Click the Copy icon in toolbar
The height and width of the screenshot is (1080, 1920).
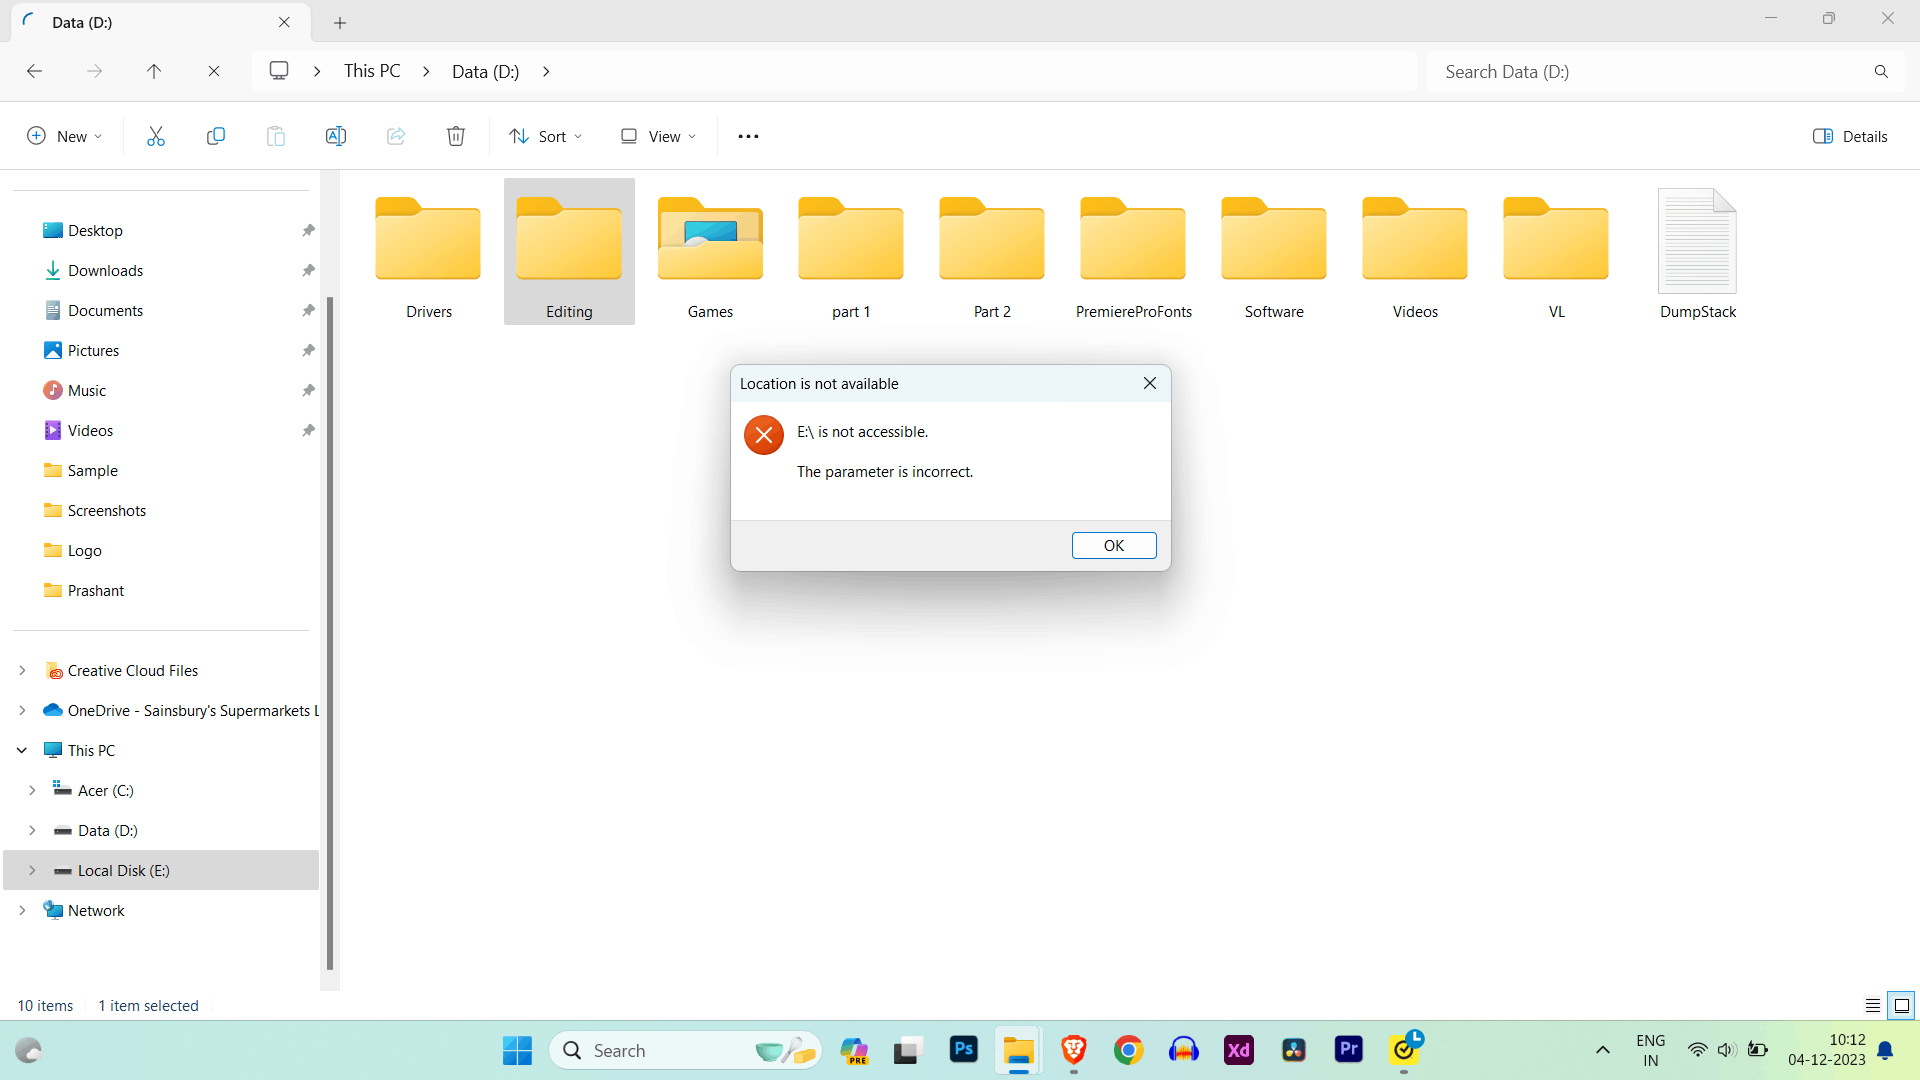[x=216, y=137]
